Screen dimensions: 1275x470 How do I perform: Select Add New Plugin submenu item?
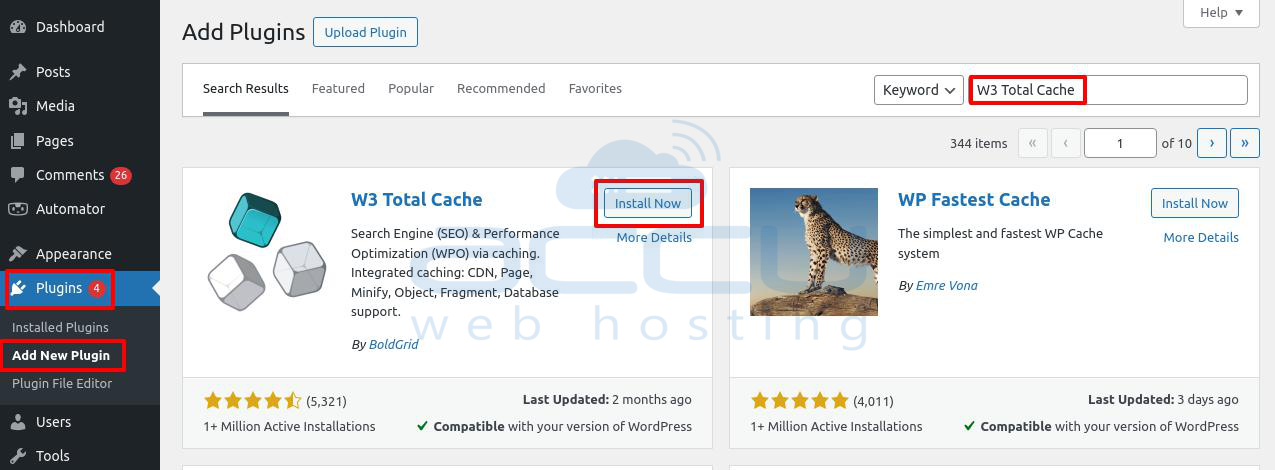click(61, 355)
